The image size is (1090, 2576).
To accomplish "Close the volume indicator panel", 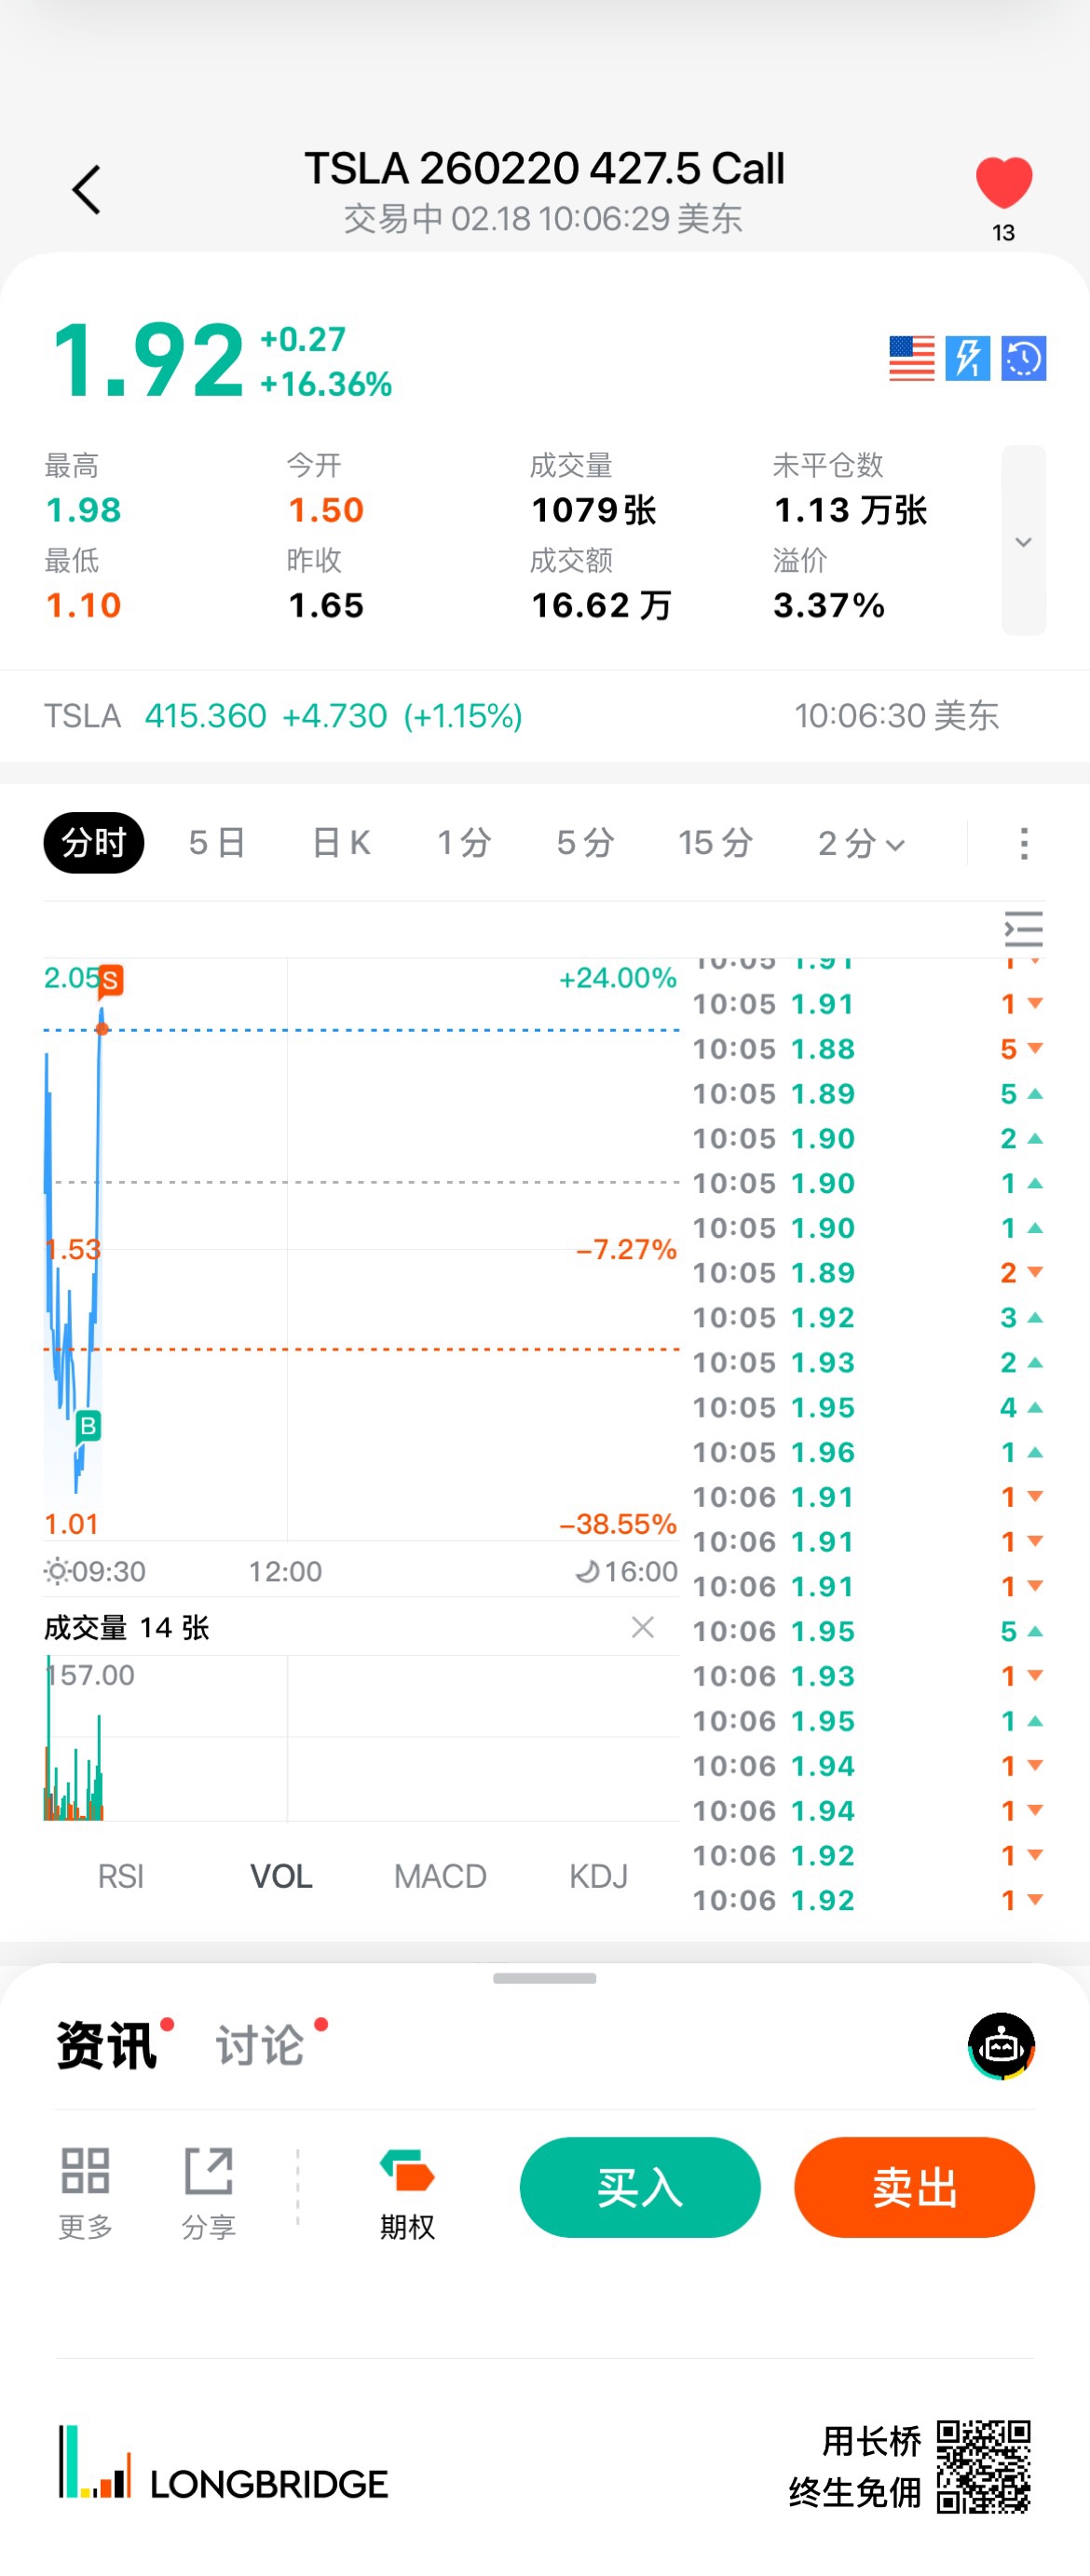I will tap(643, 1627).
